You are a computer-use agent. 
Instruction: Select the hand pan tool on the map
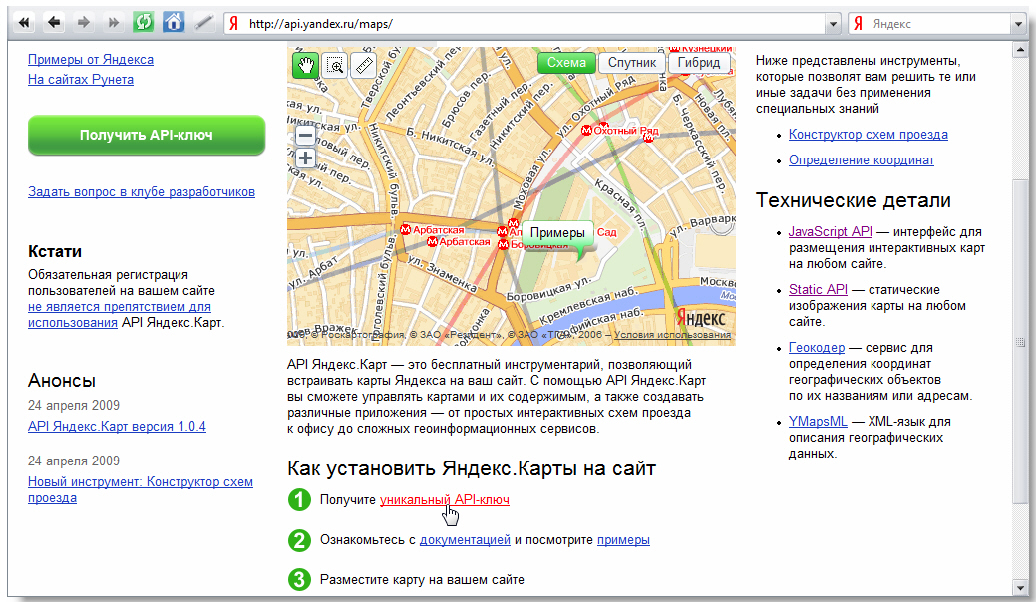[305, 66]
